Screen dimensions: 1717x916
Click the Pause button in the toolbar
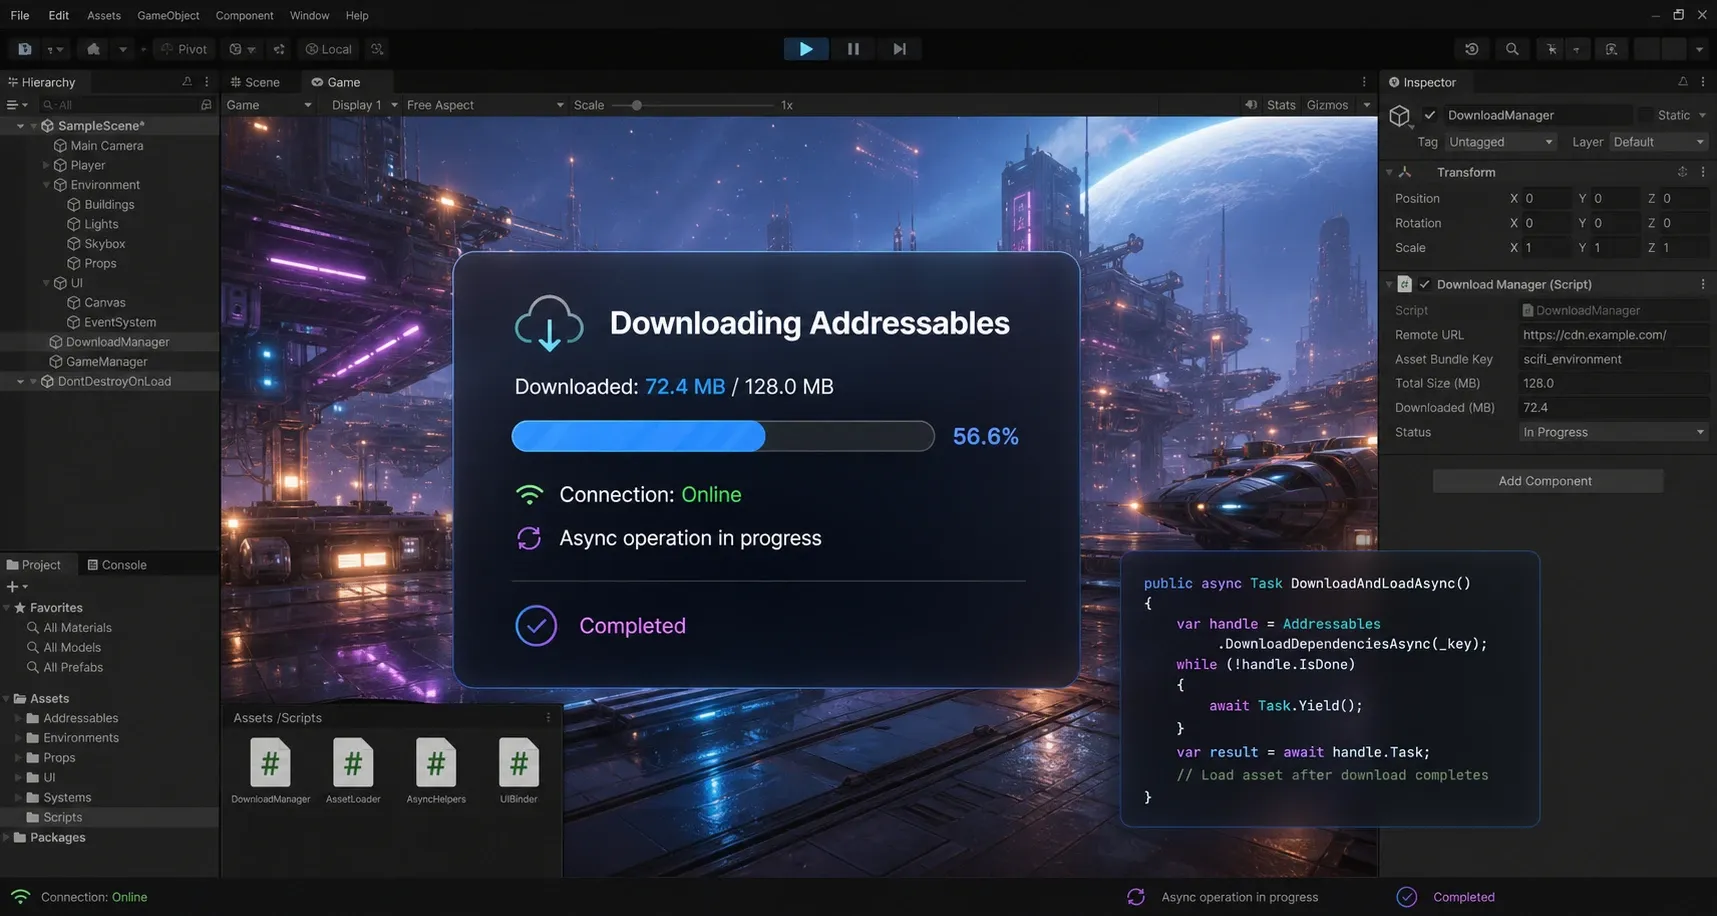tap(853, 49)
